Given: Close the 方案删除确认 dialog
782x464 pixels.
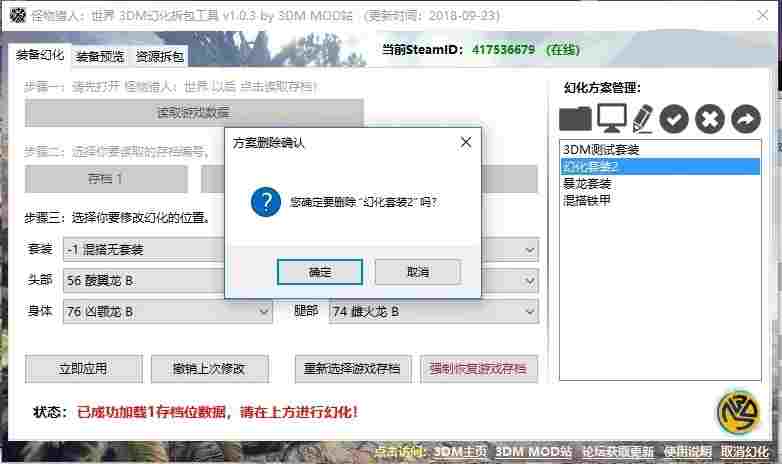Looking at the screenshot, I should pyautogui.click(x=466, y=143).
